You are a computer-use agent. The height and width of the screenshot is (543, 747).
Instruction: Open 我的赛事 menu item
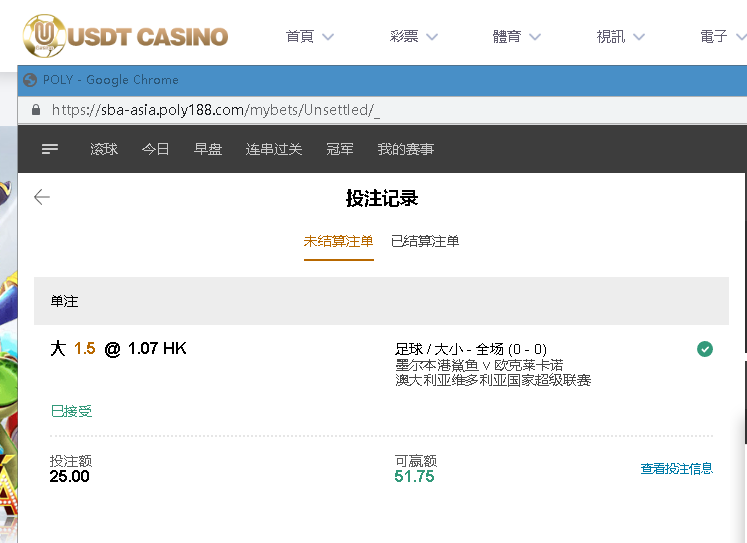(x=406, y=149)
